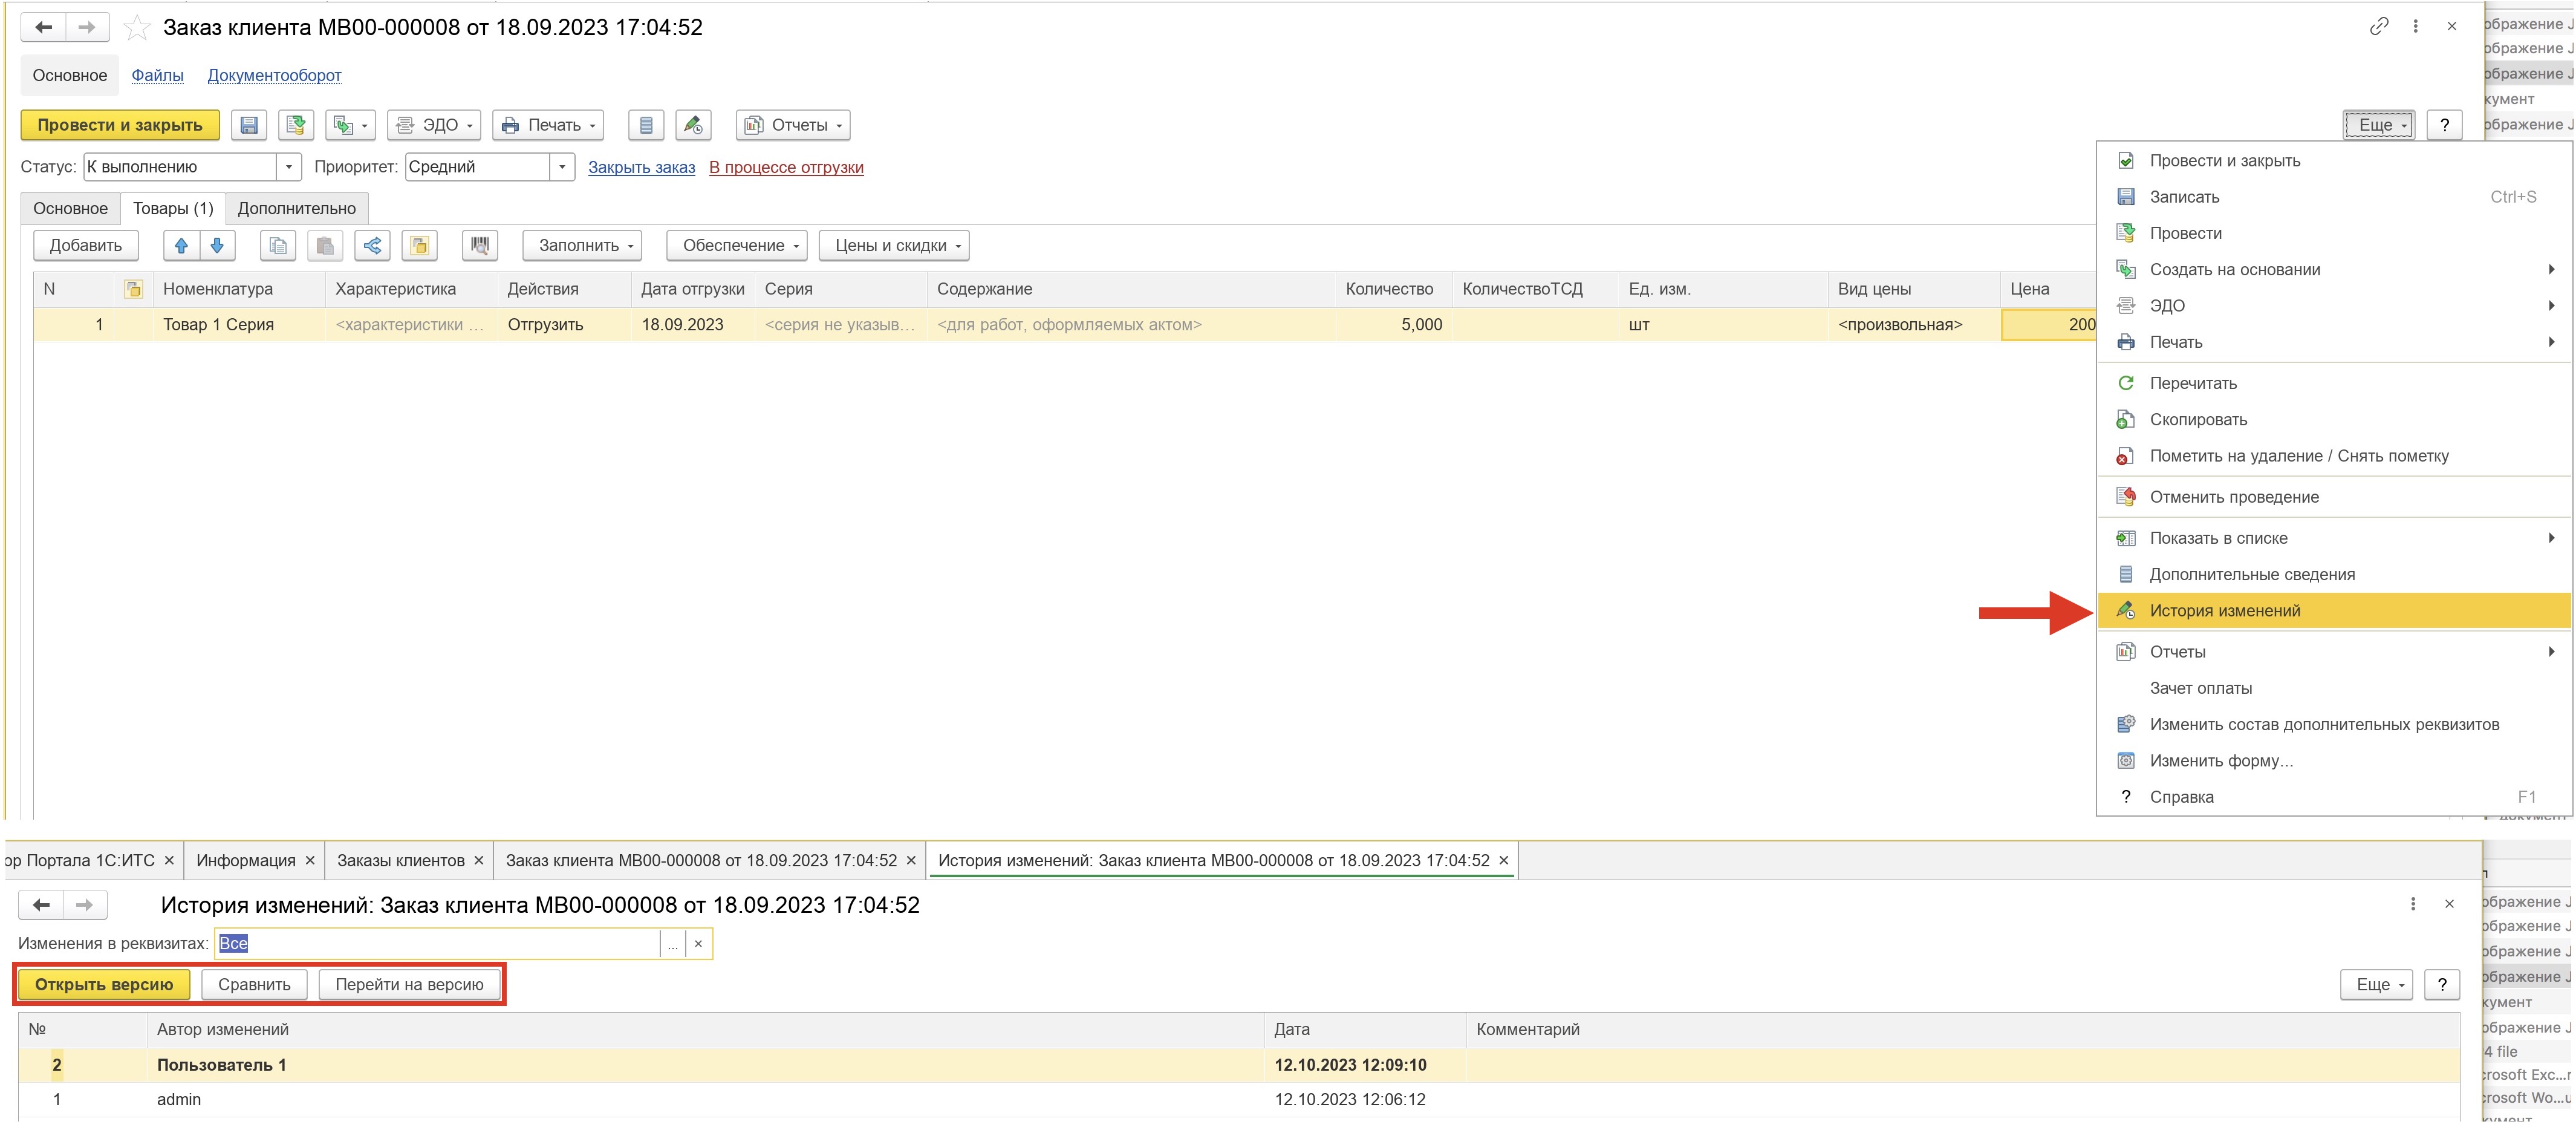Image resolution: width=2576 pixels, height=1130 pixels.
Task: Copy selected rows icon in goods toolbar
Action: pos(278,246)
